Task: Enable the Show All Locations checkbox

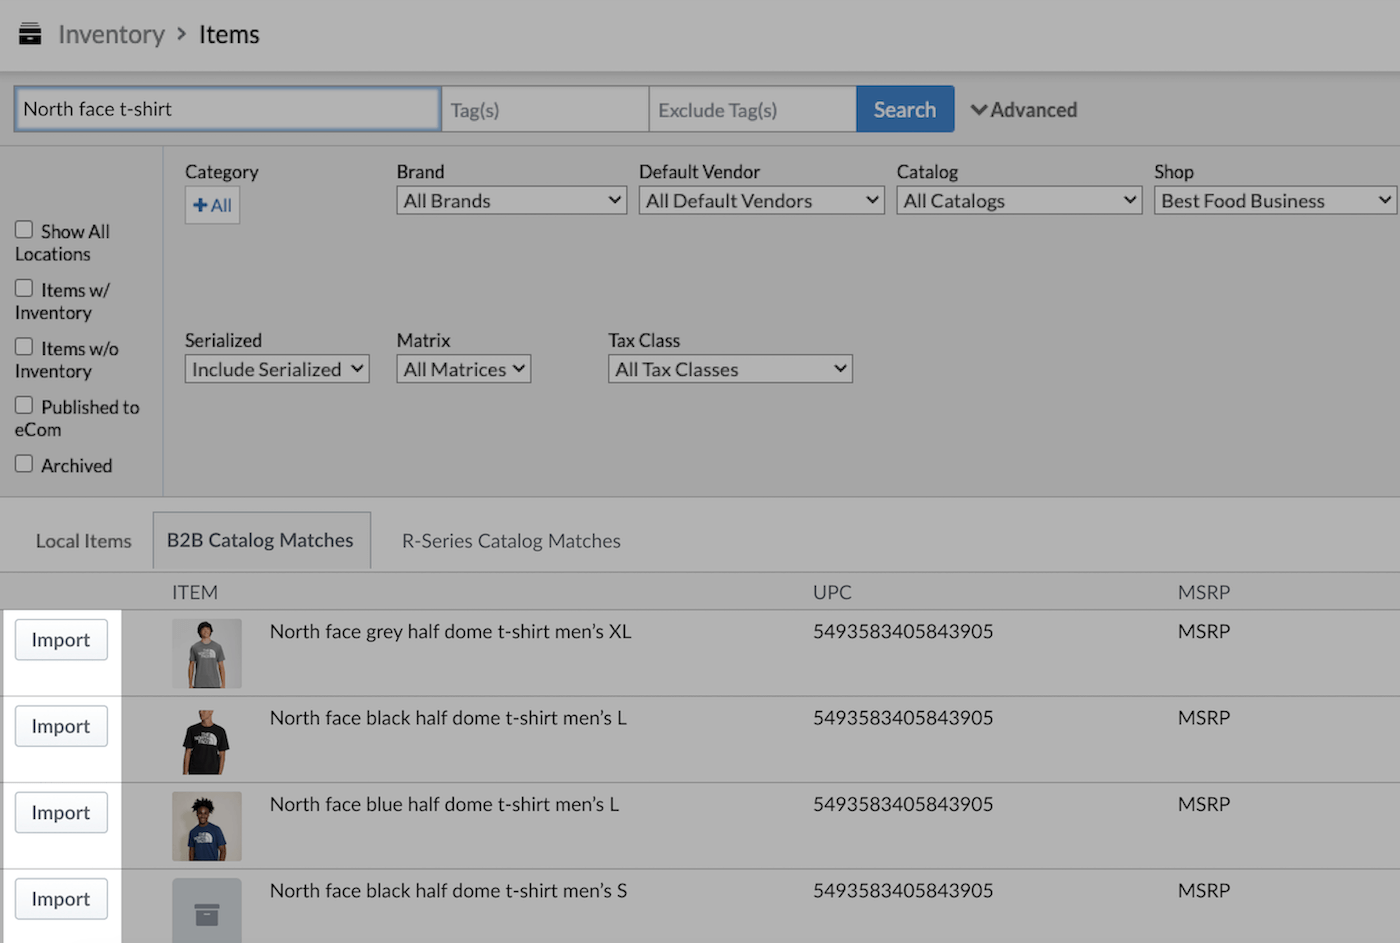Action: 24,230
